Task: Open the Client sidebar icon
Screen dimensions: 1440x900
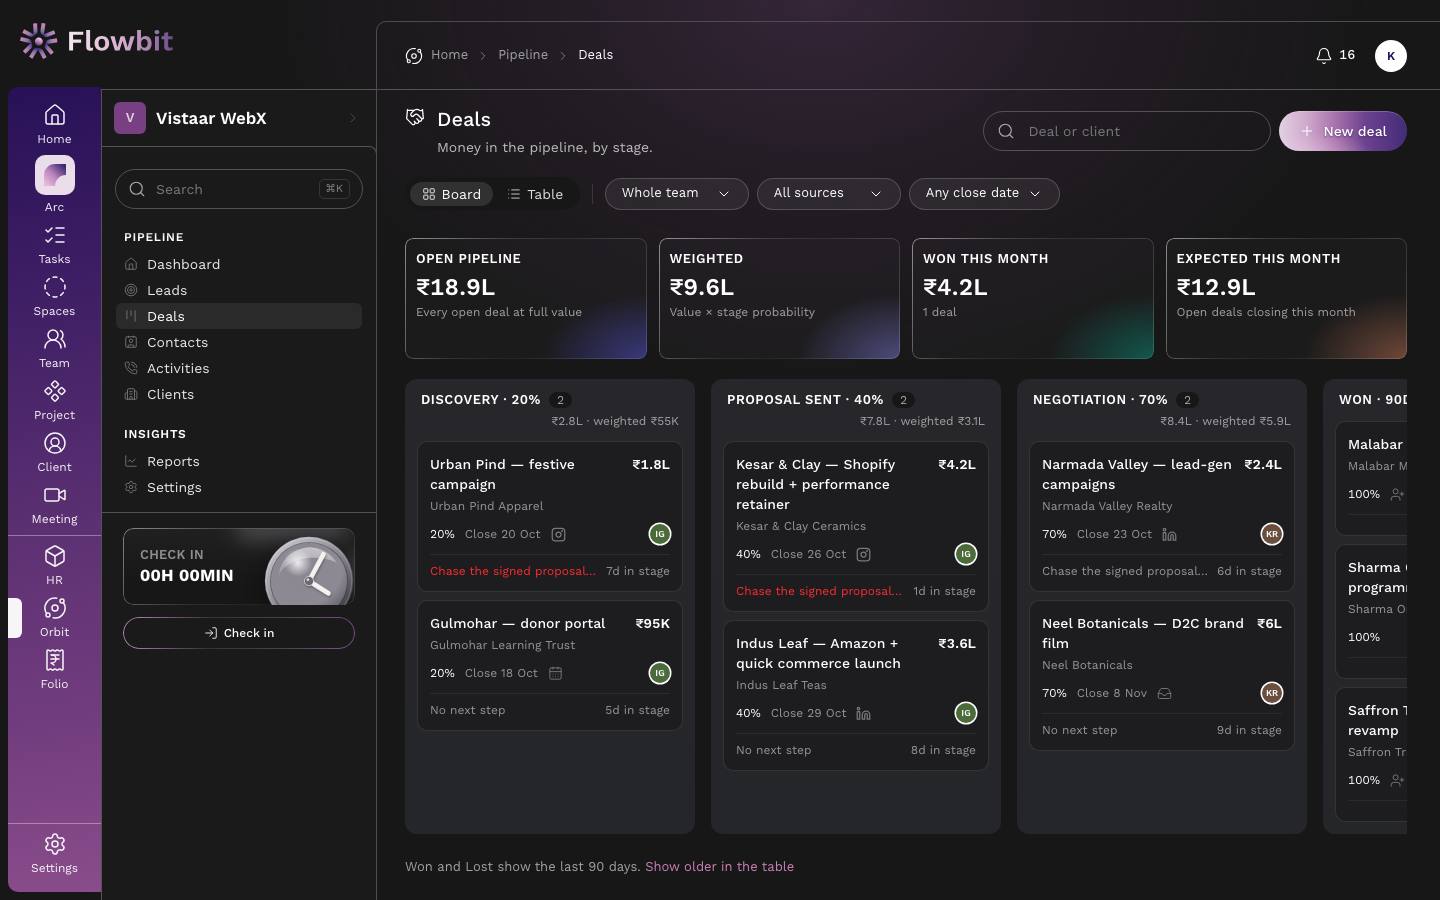Action: [54, 453]
